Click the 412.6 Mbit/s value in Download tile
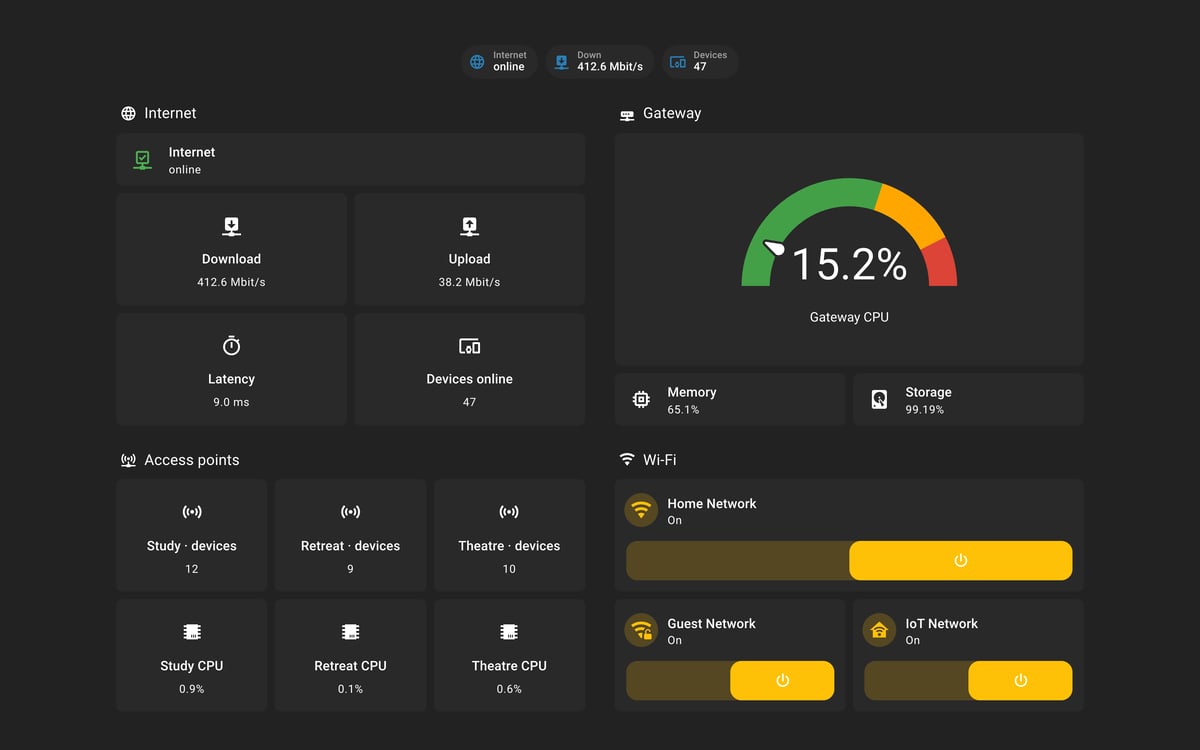This screenshot has height=750, width=1200. pyautogui.click(x=231, y=282)
